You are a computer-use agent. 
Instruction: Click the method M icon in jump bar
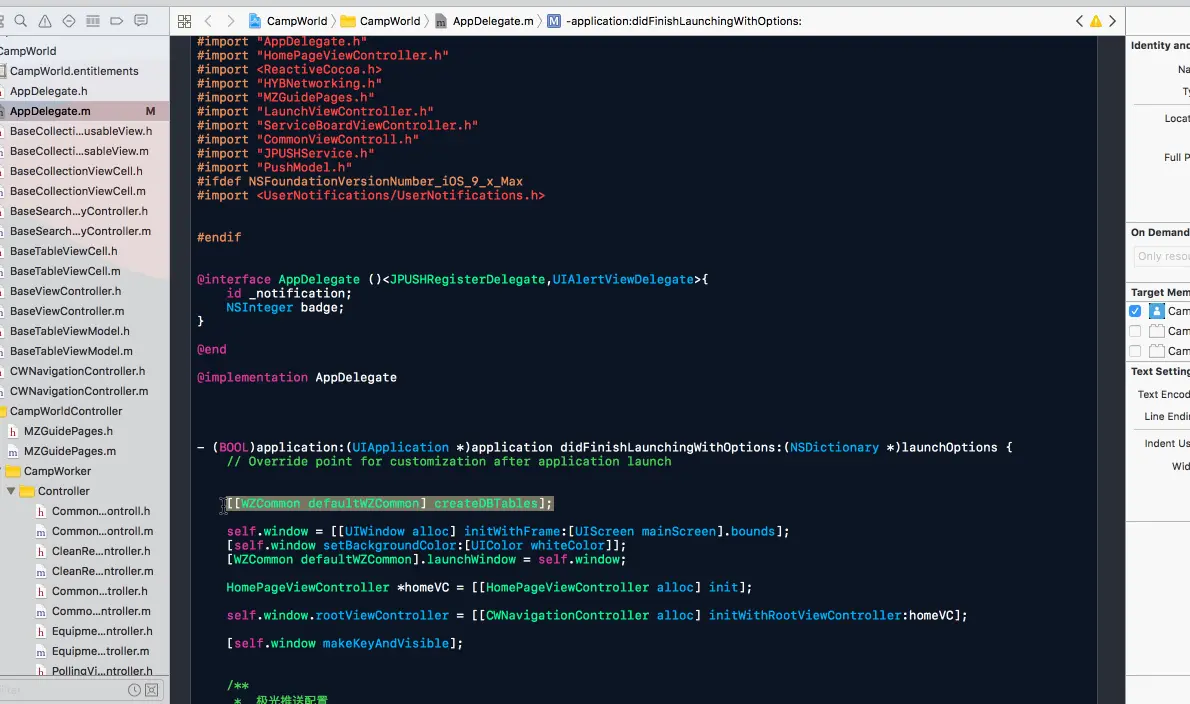pyautogui.click(x=554, y=21)
